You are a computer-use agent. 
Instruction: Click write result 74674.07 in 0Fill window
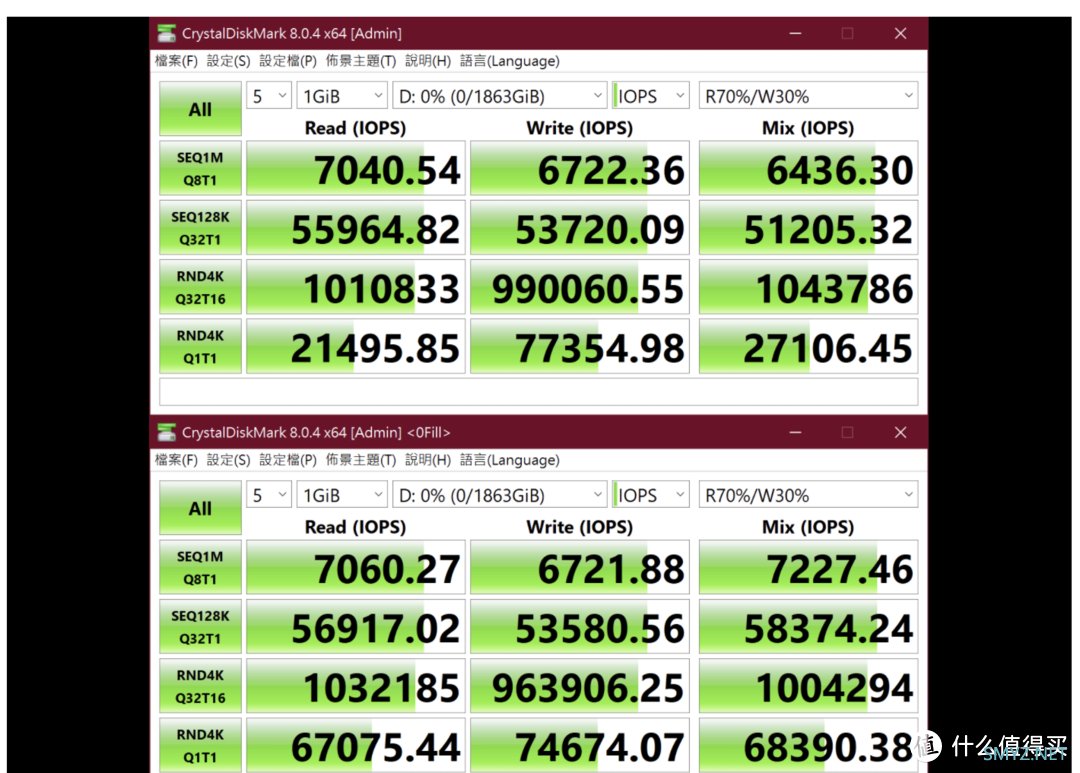(580, 745)
